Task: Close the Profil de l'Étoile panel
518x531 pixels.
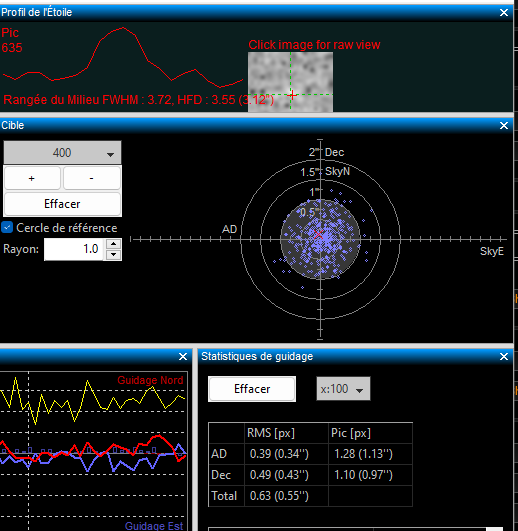Action: pyautogui.click(x=504, y=13)
